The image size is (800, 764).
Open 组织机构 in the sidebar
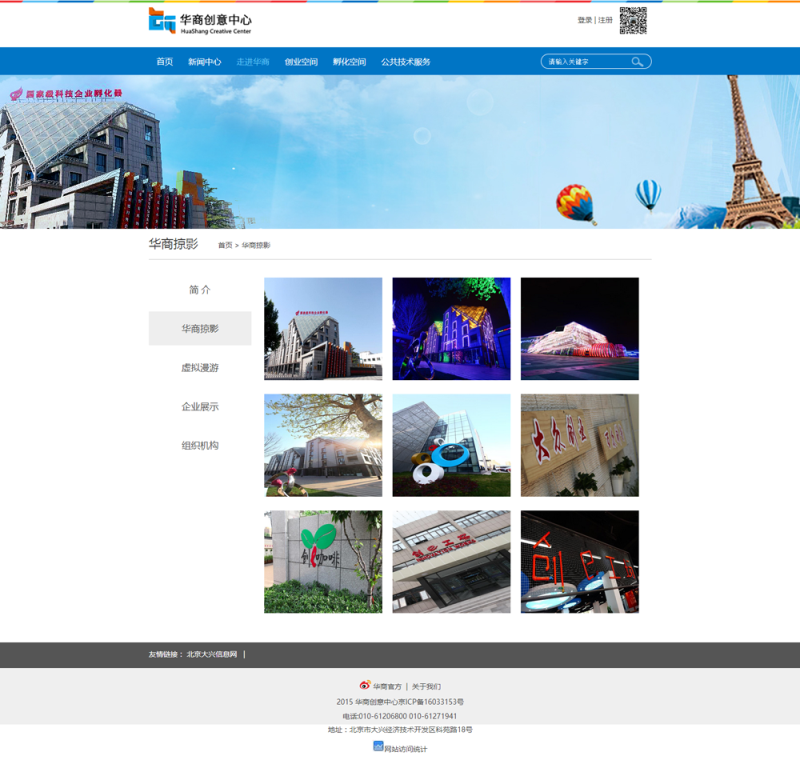coord(200,446)
